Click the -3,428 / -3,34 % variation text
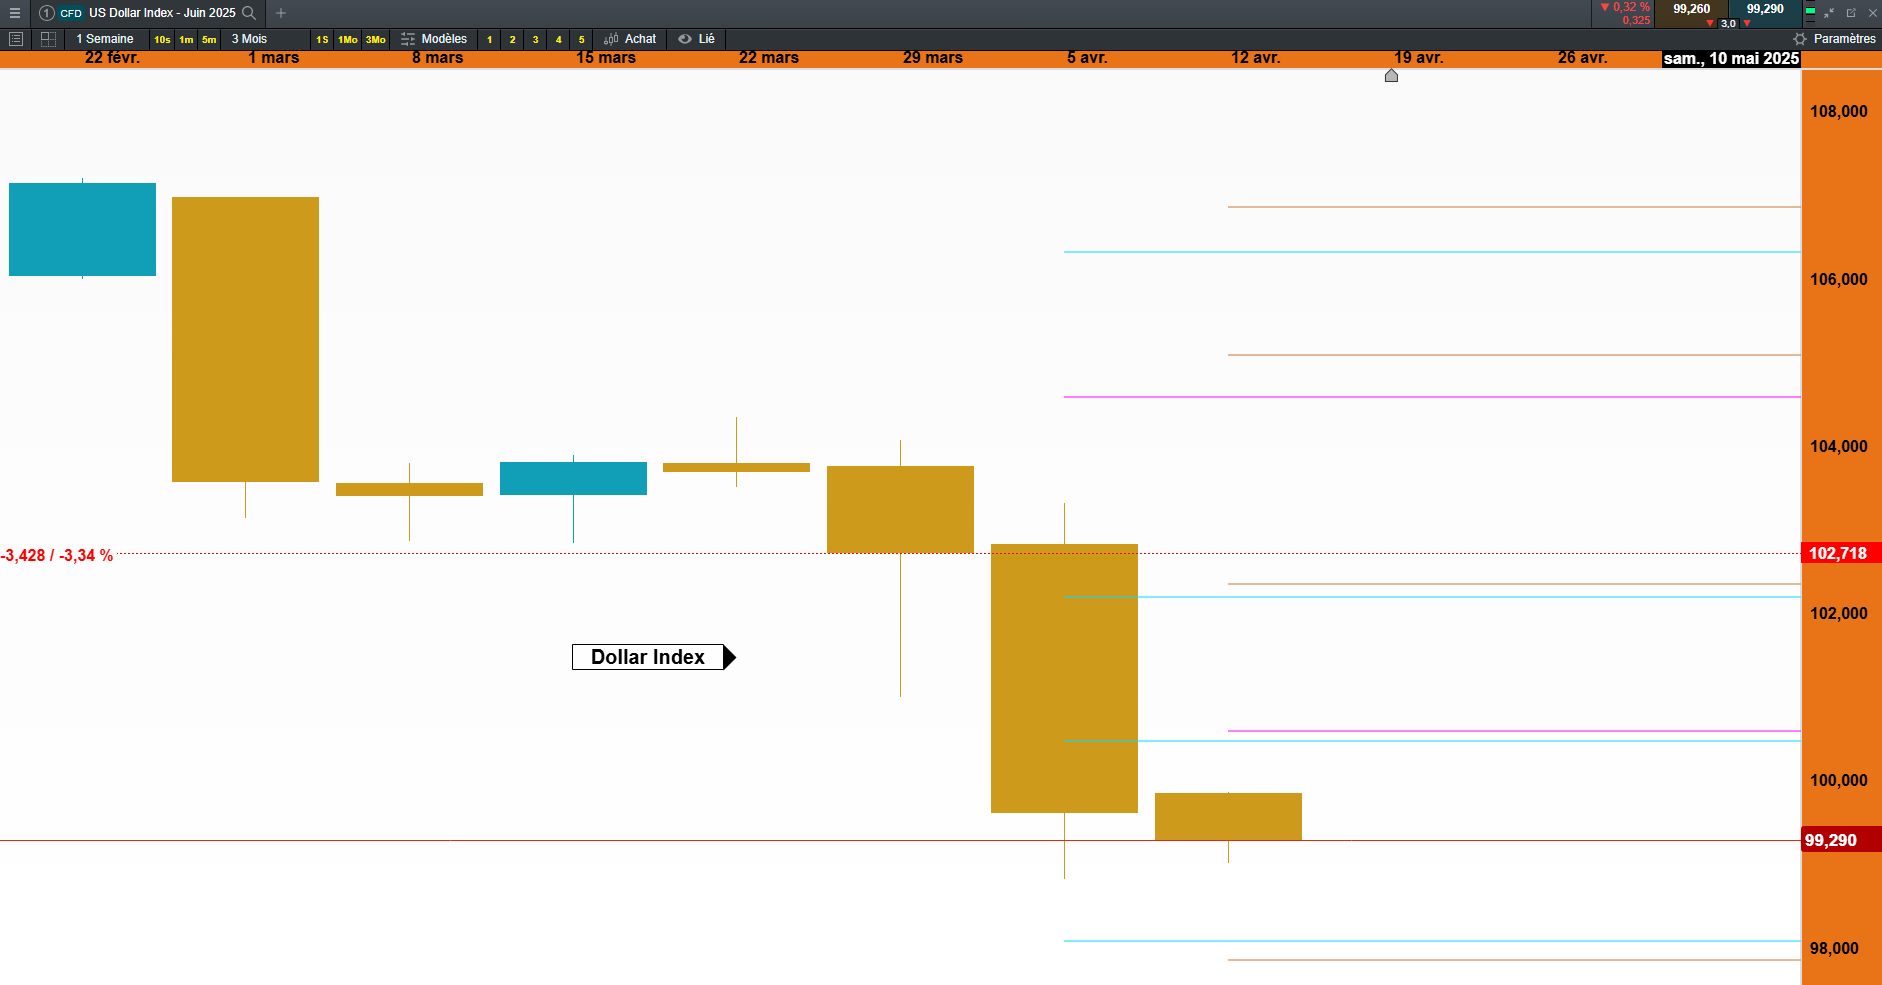Screen dimensions: 1882x985 point(57,556)
